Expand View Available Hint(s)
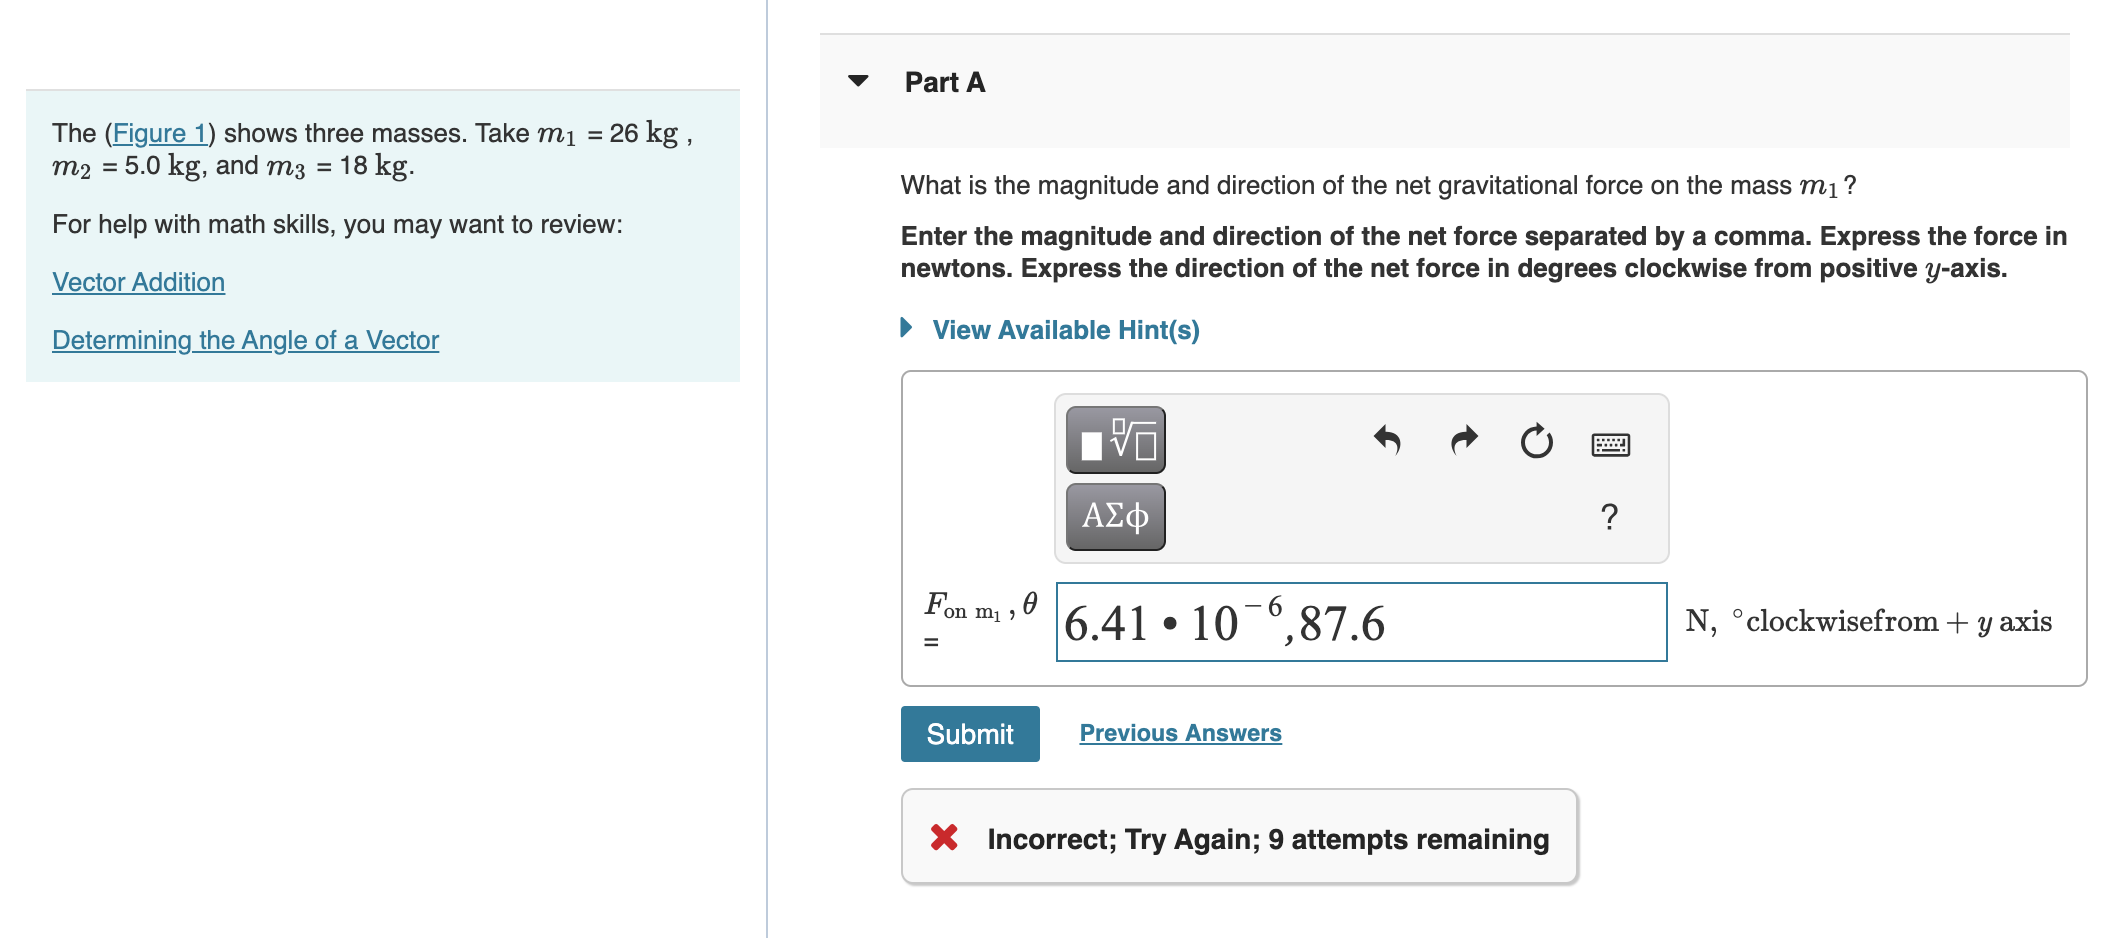The height and width of the screenshot is (938, 2118). click(x=1064, y=329)
